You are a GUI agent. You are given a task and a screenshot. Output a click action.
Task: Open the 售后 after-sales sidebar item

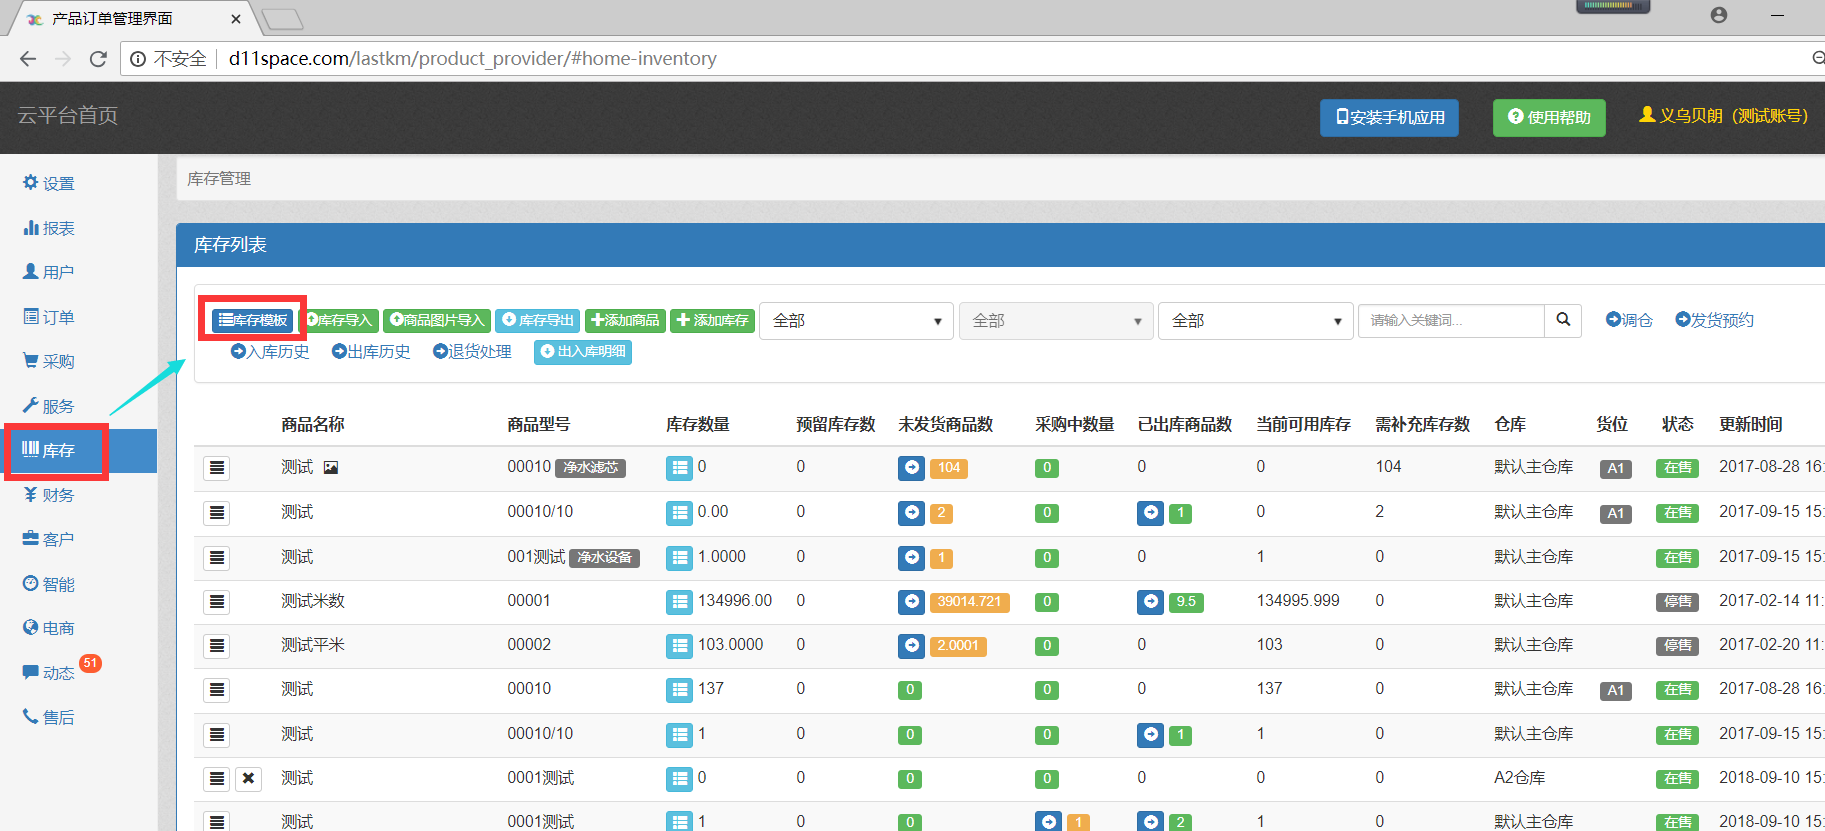[49, 717]
